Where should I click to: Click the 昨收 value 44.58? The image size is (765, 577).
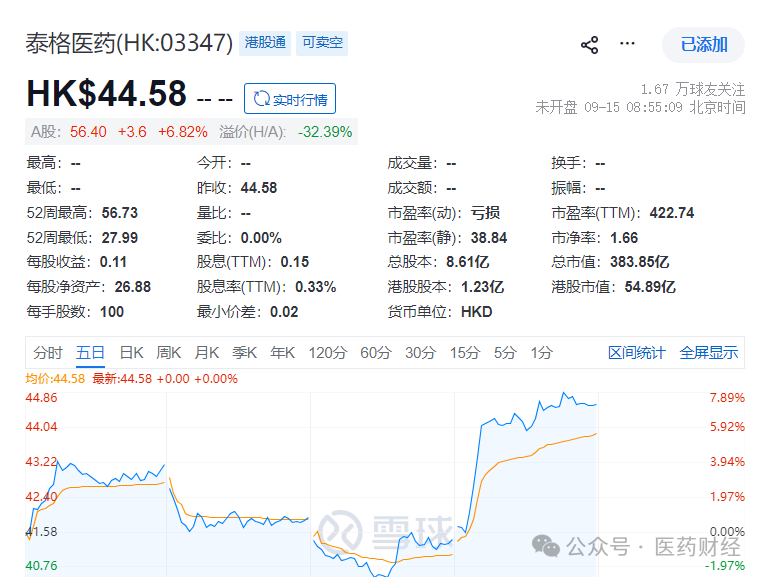[x=259, y=188]
